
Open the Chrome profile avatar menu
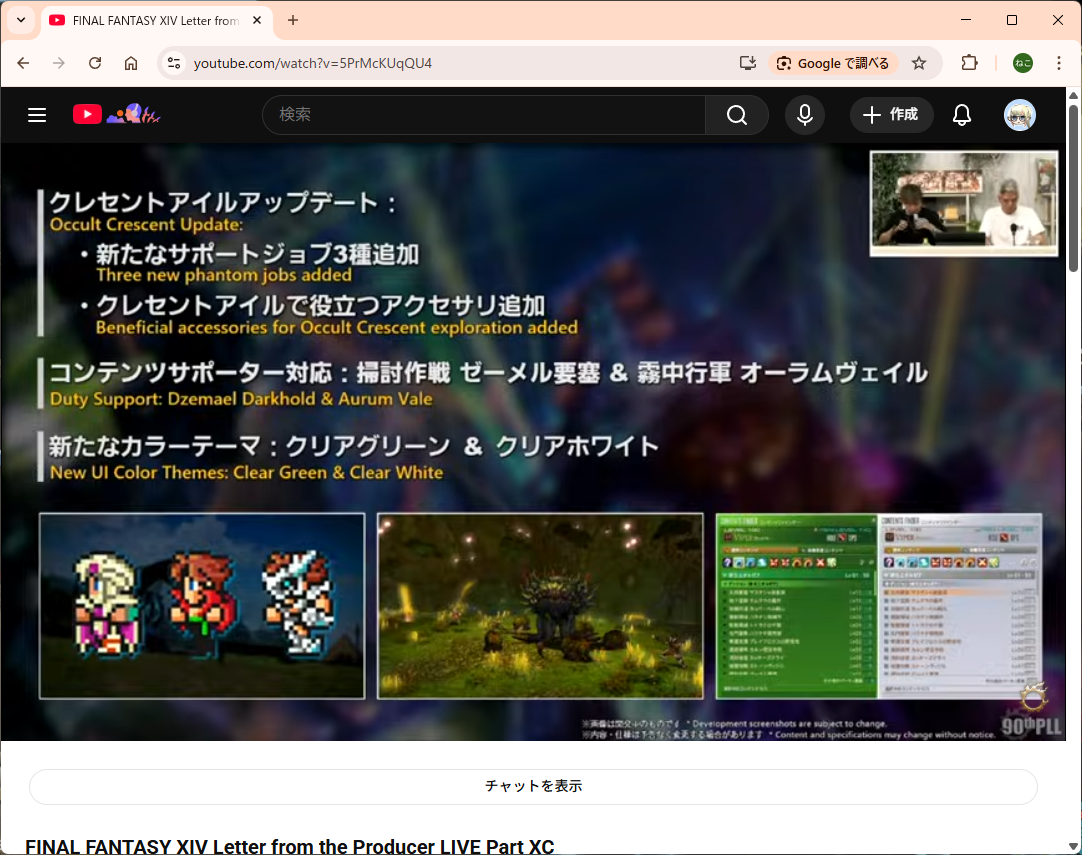click(1022, 63)
